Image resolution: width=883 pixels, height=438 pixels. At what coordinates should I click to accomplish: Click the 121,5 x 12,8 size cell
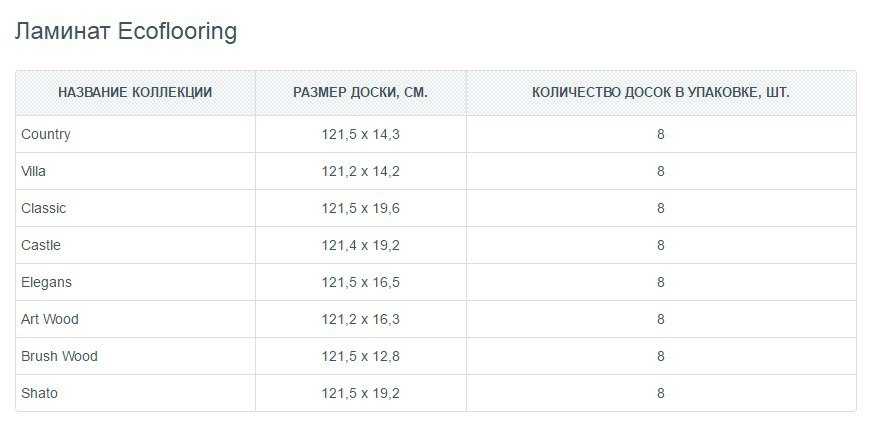point(360,356)
